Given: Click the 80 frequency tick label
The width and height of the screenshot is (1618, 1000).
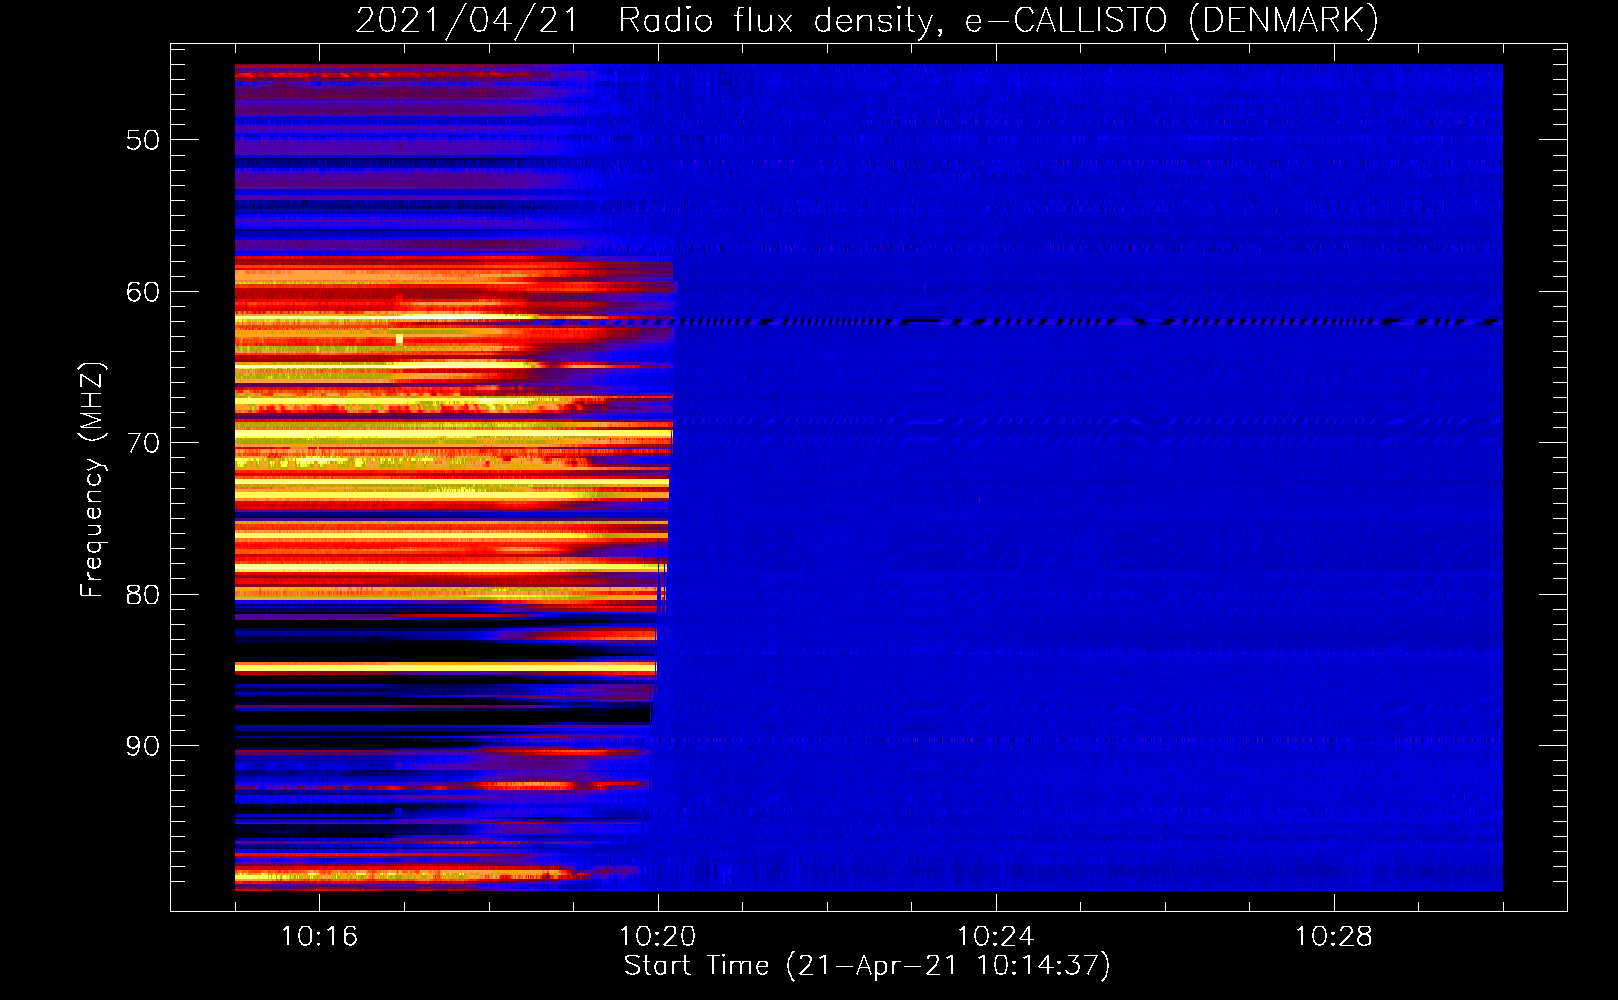Looking at the screenshot, I should (x=143, y=595).
